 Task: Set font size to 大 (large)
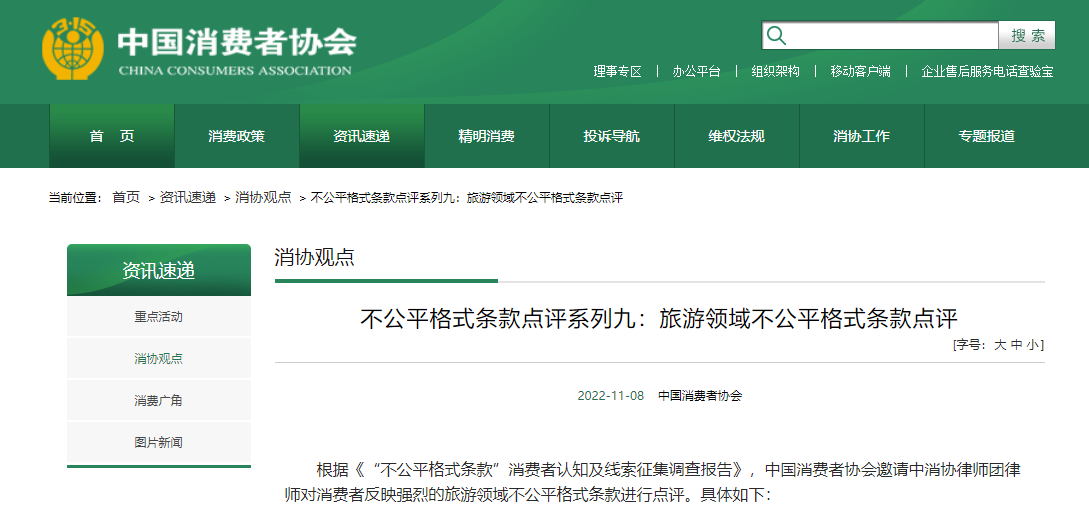pos(1000,344)
